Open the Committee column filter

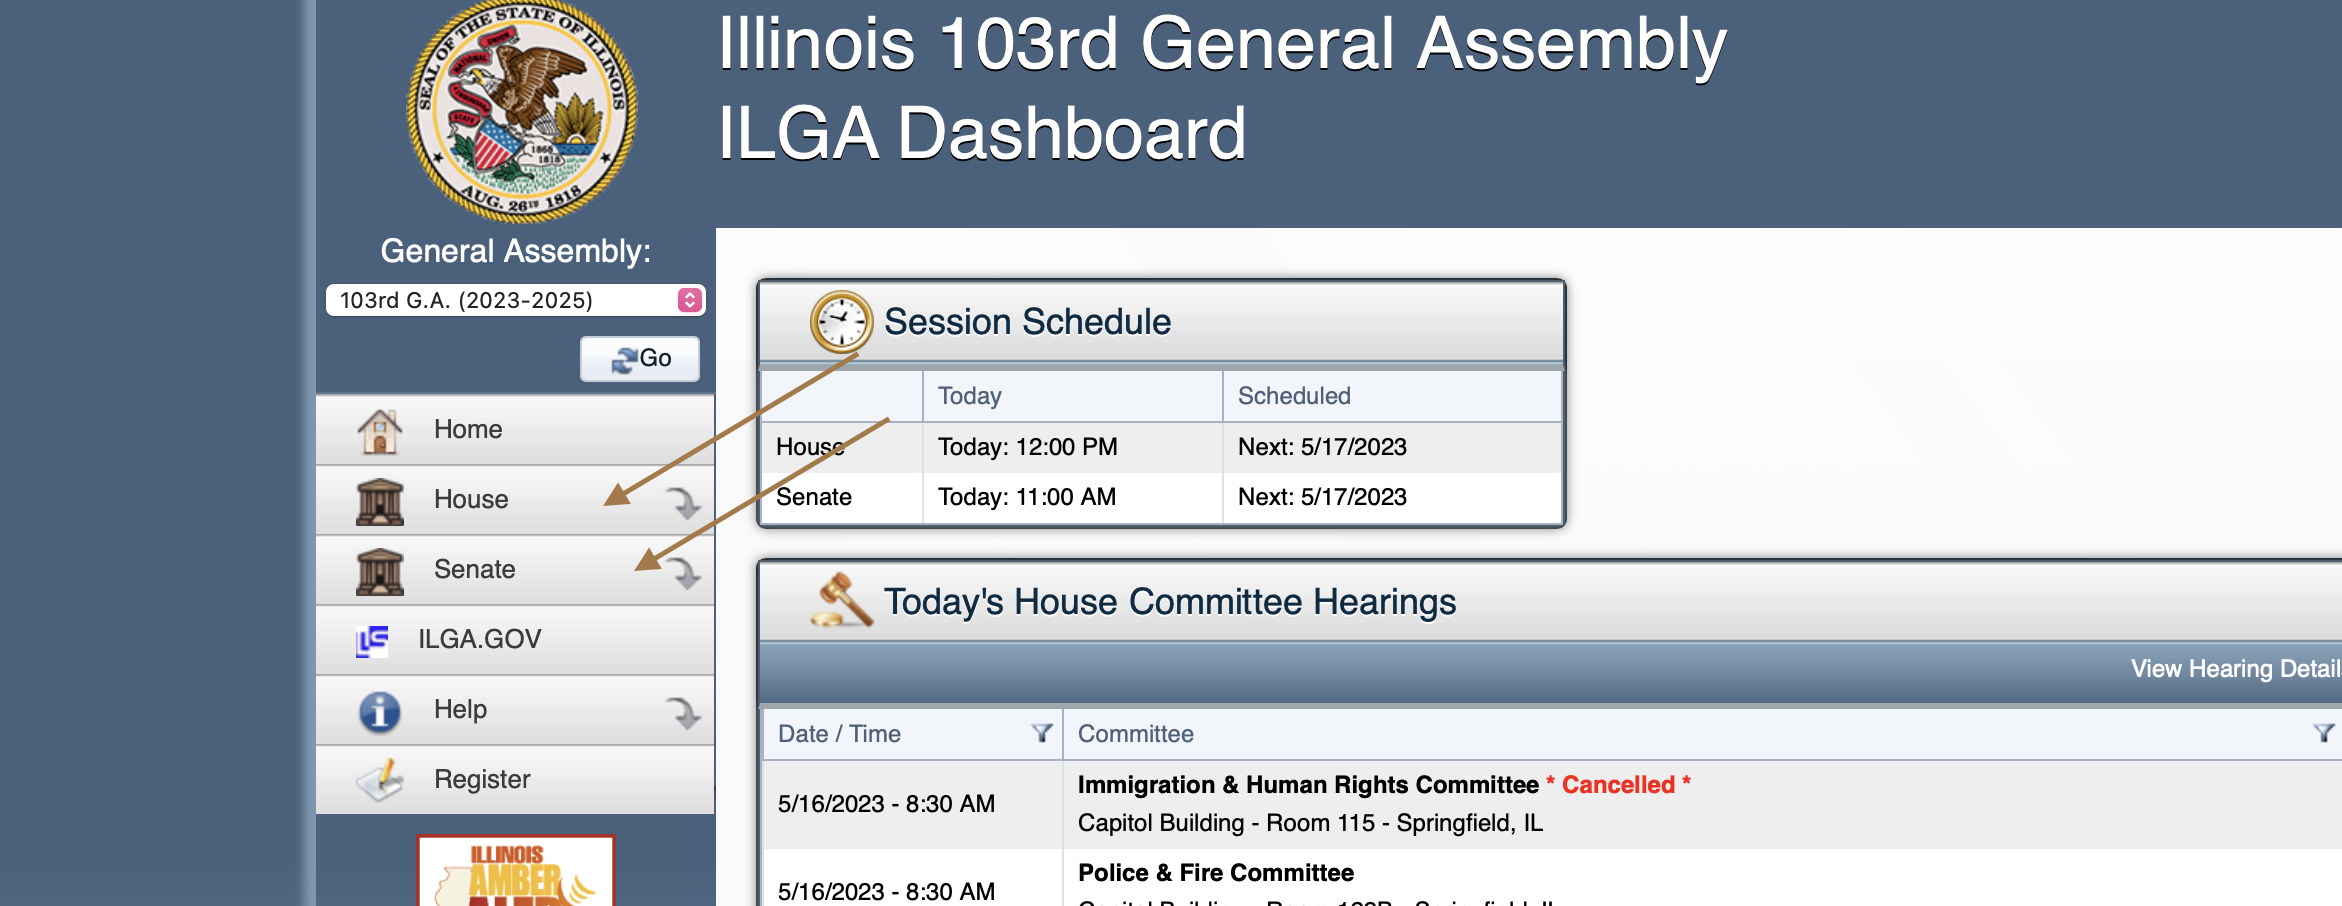click(2323, 734)
